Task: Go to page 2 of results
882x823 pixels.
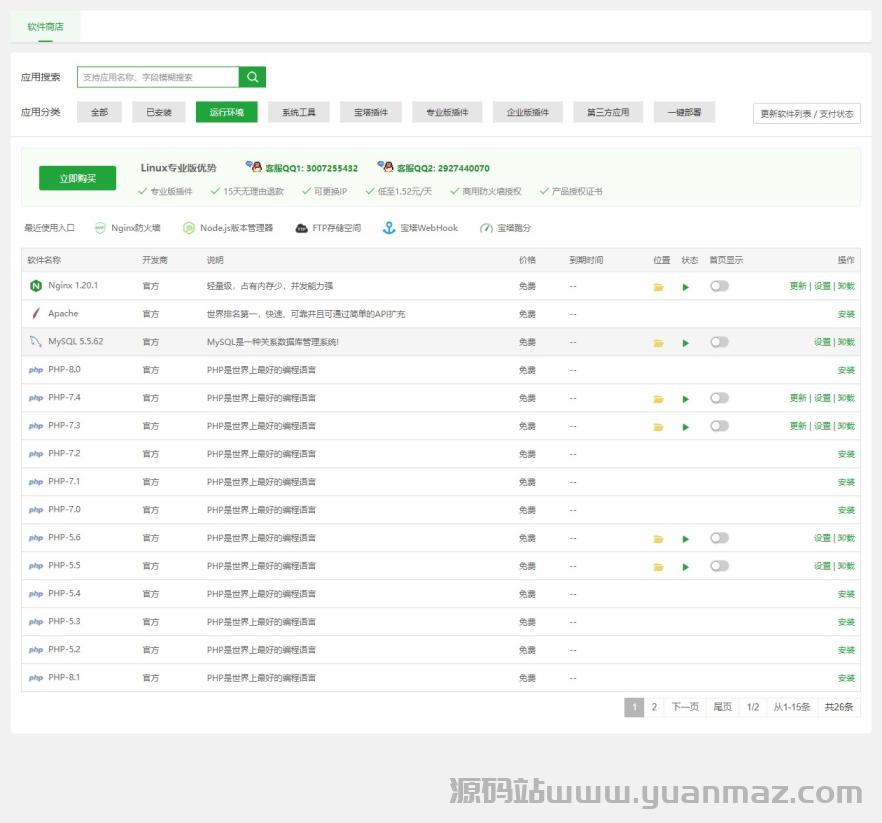Action: click(x=654, y=707)
